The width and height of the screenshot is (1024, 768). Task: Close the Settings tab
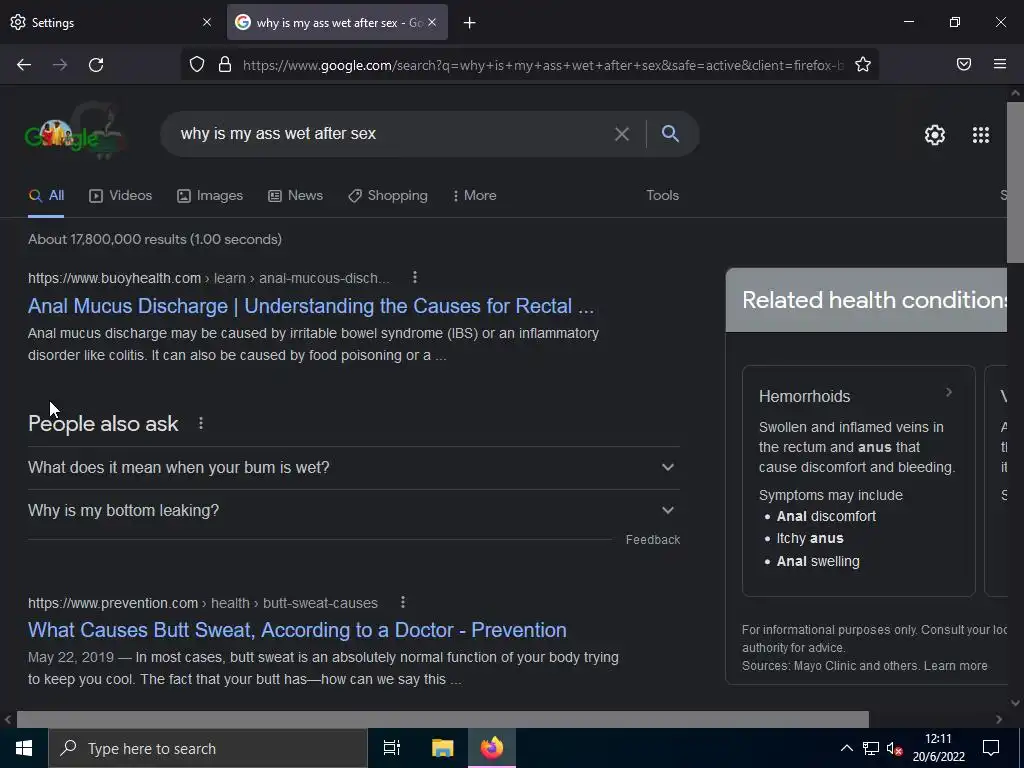(x=207, y=22)
